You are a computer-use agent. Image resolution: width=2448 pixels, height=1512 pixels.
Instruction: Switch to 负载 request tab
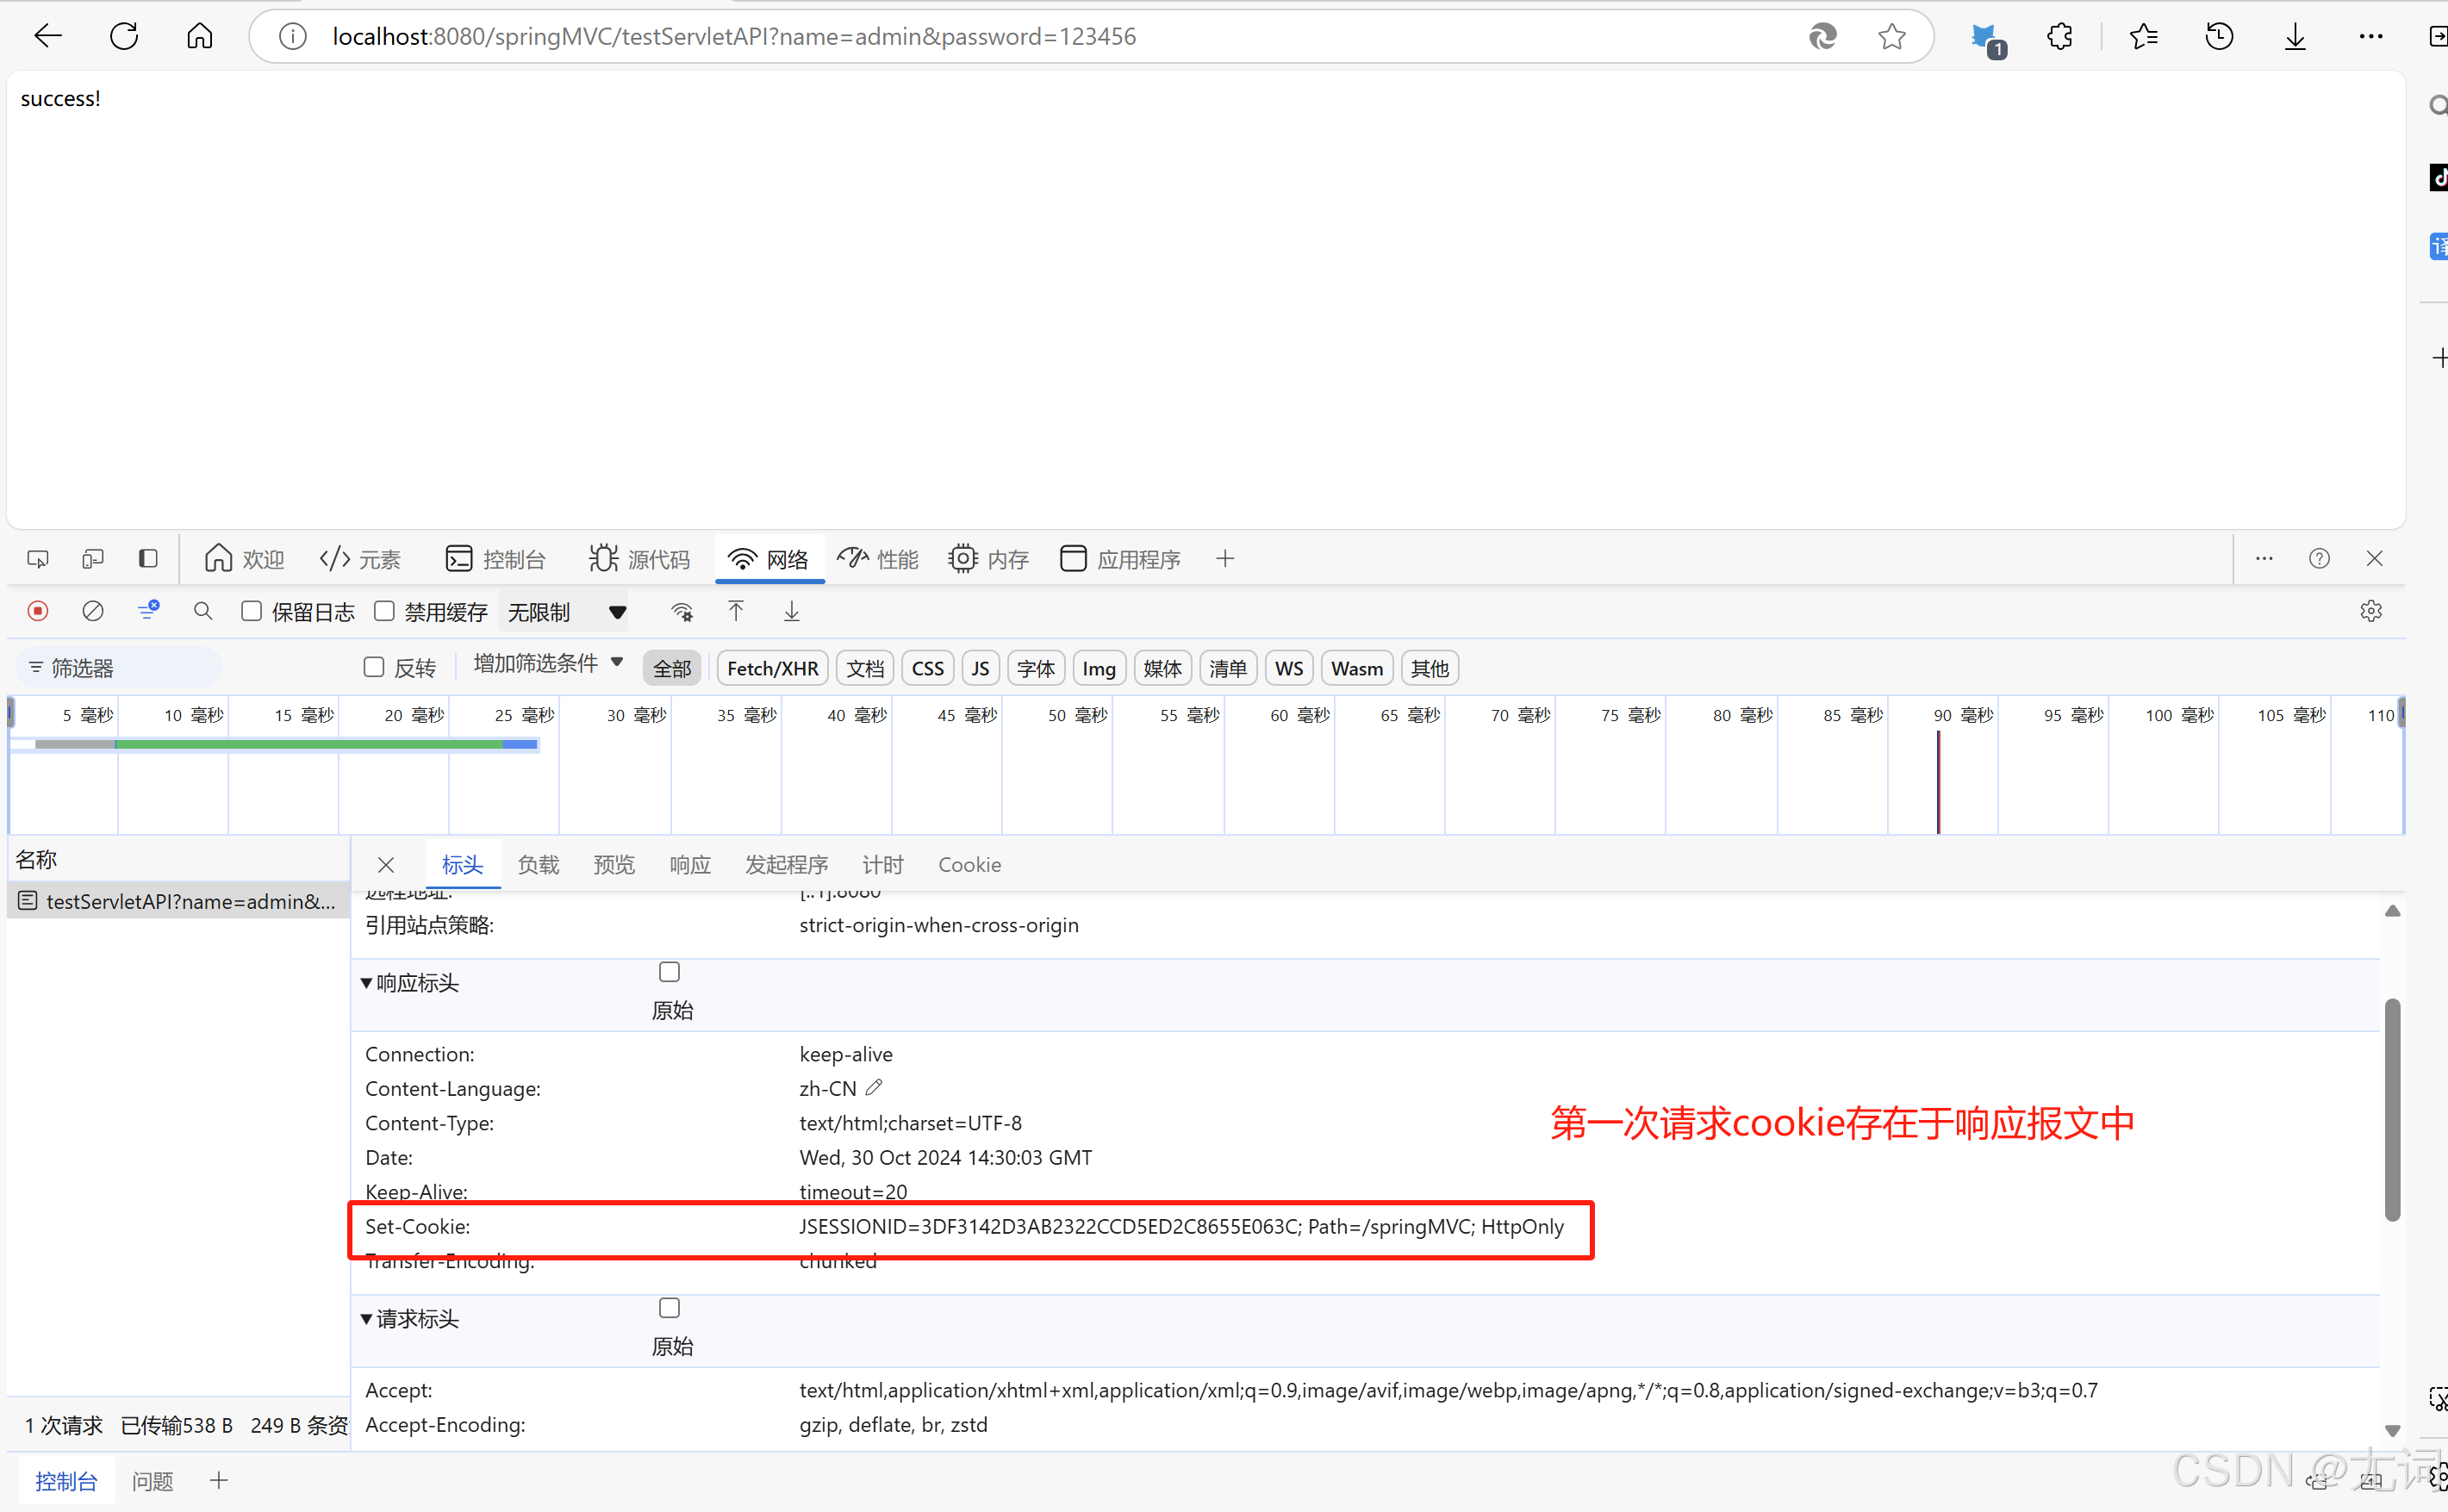538,865
